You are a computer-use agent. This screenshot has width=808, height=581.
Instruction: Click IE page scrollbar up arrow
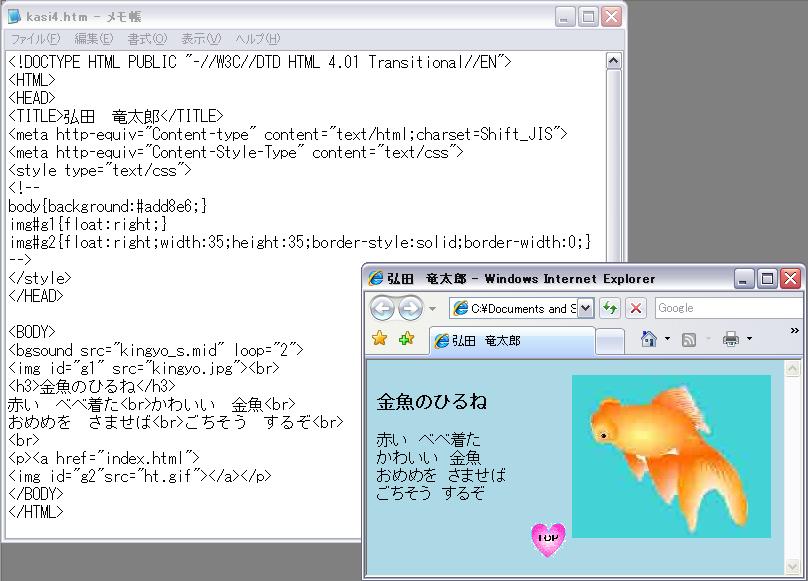pyautogui.click(x=792, y=369)
